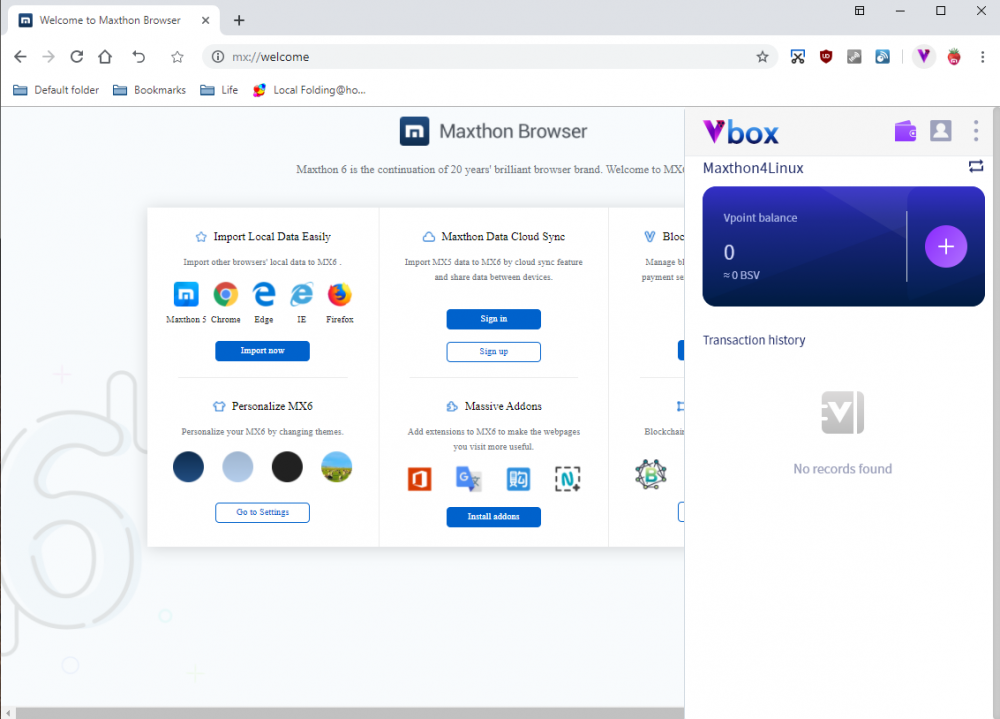Click the blue RSS feed extension icon
The image size is (1000, 719).
click(x=883, y=57)
